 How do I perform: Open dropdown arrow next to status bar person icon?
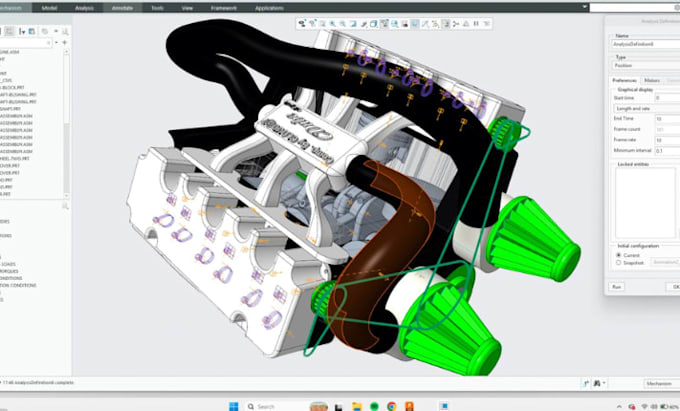pos(604,383)
